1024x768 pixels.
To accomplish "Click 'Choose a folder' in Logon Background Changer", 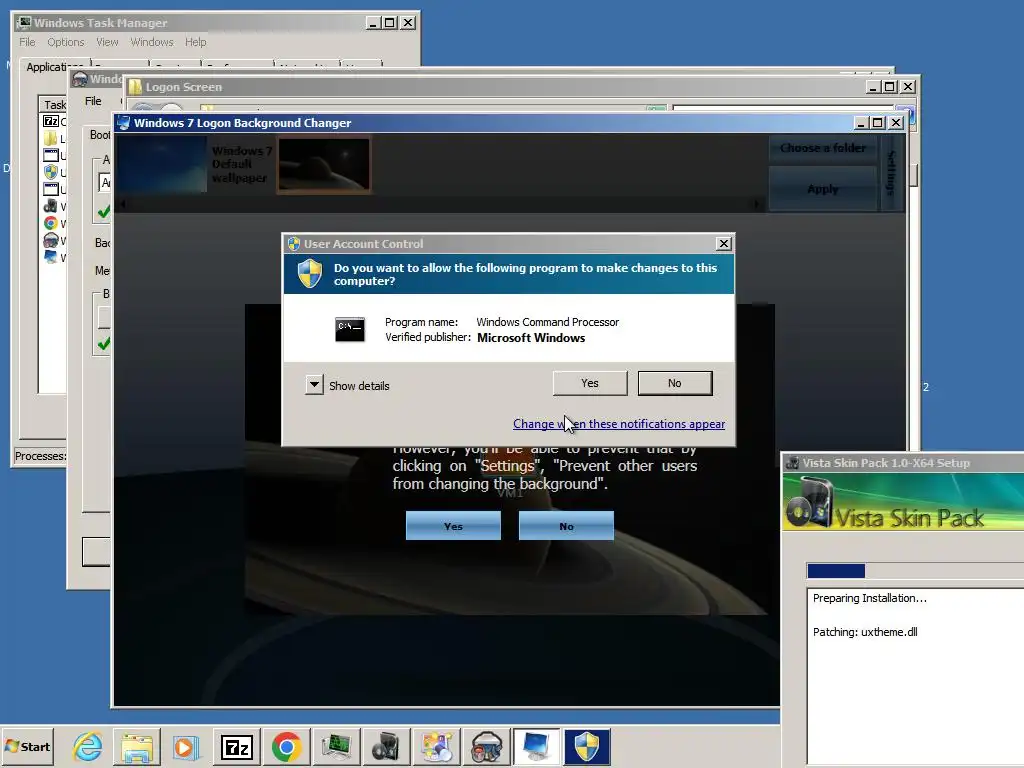I will point(823,148).
